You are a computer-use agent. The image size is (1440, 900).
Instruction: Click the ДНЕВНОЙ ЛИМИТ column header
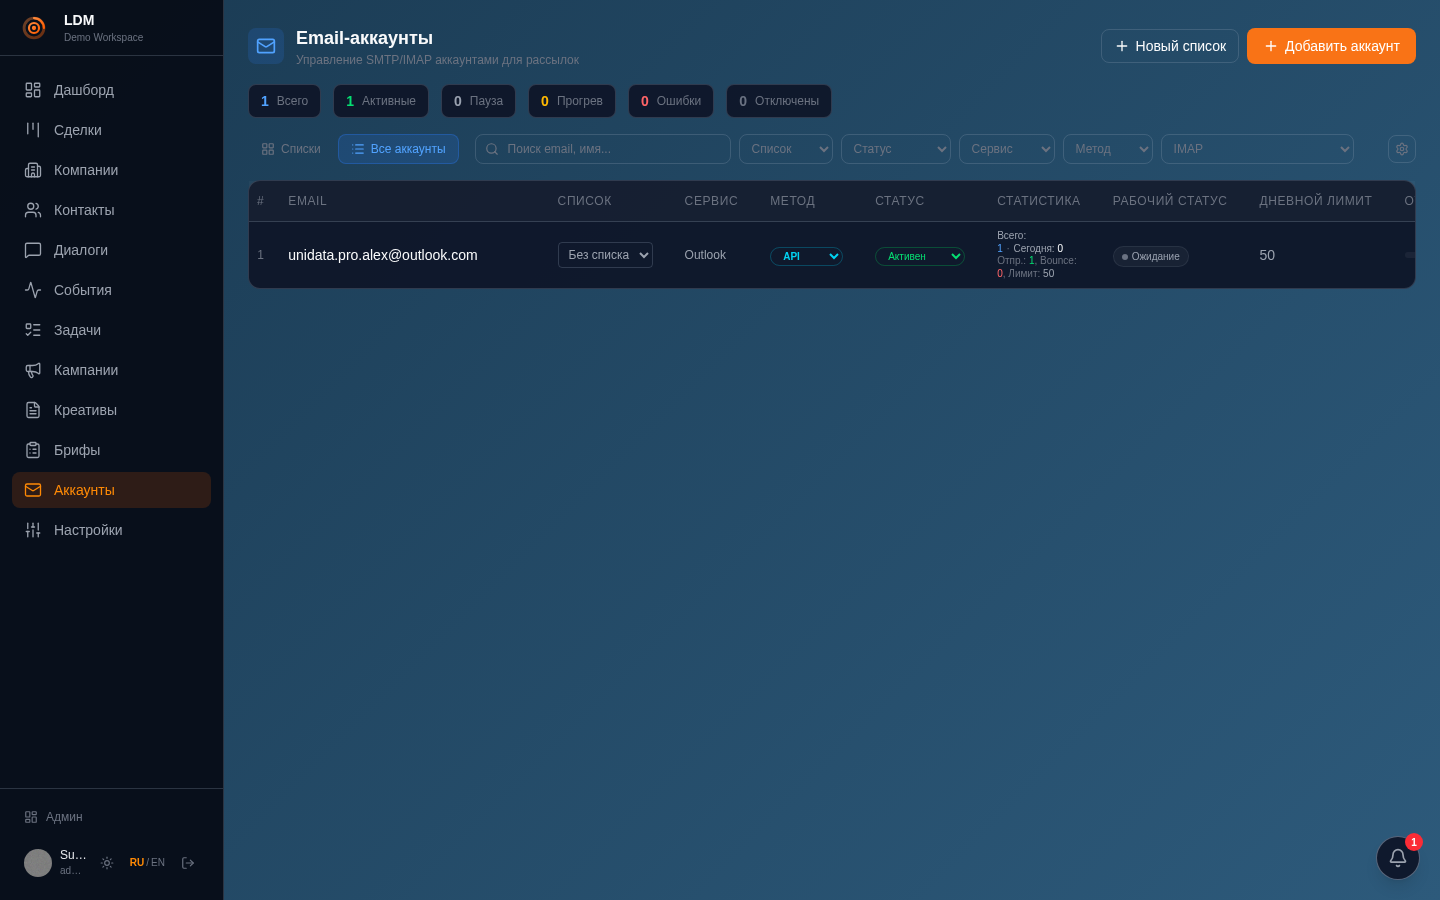click(1316, 201)
